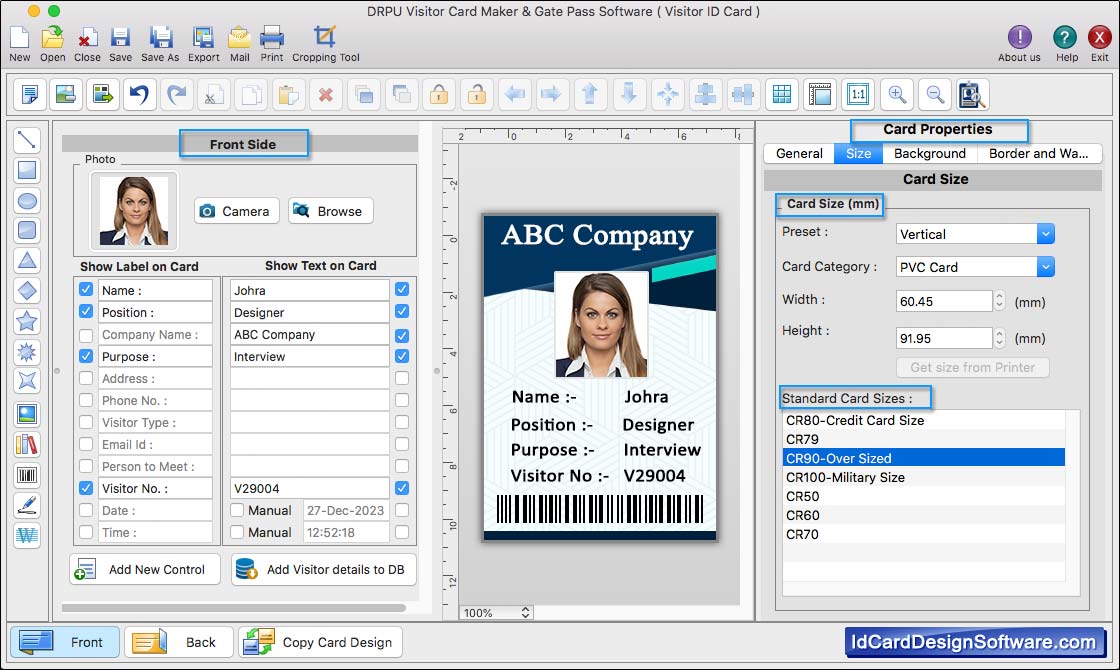1120x670 pixels.
Task: Select CR80-Credit Card Size from list
Action: click(924, 420)
